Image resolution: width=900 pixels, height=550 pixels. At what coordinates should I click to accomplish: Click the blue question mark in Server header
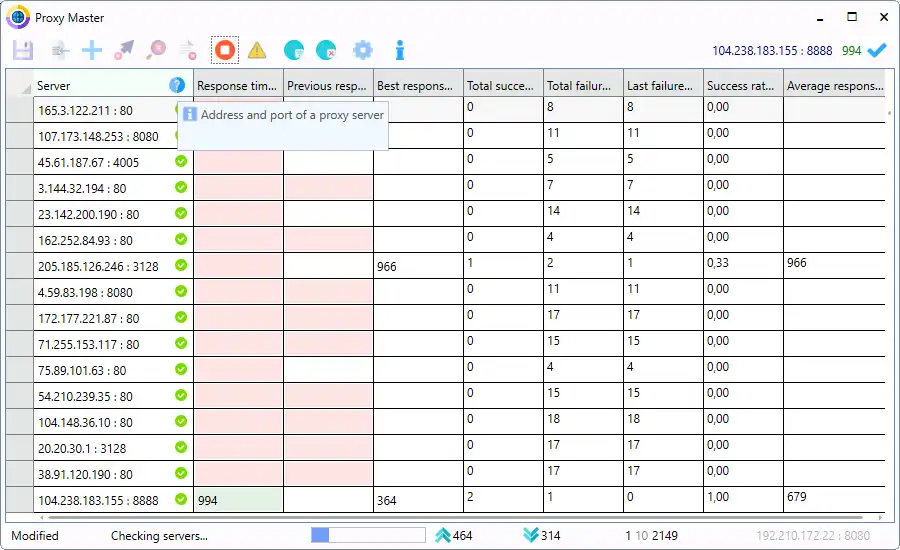pyautogui.click(x=177, y=85)
